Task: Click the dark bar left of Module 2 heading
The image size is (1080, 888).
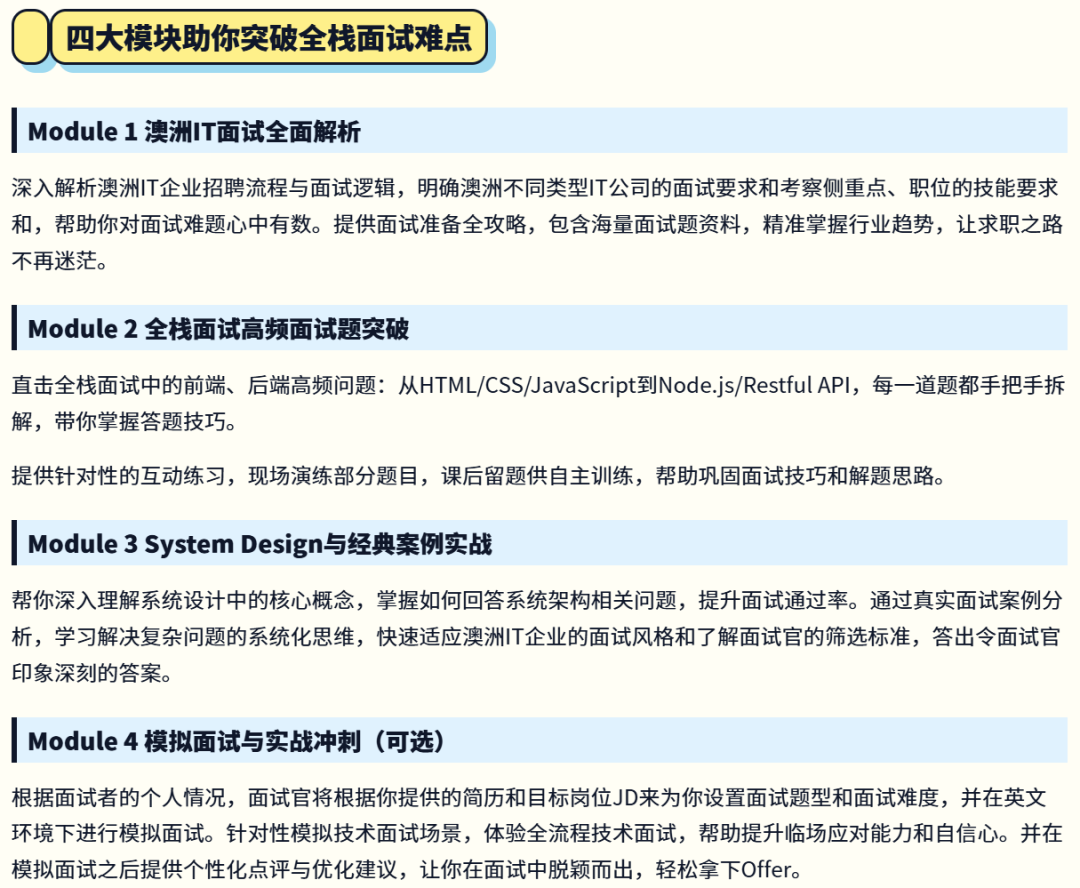Action: pos(15,329)
